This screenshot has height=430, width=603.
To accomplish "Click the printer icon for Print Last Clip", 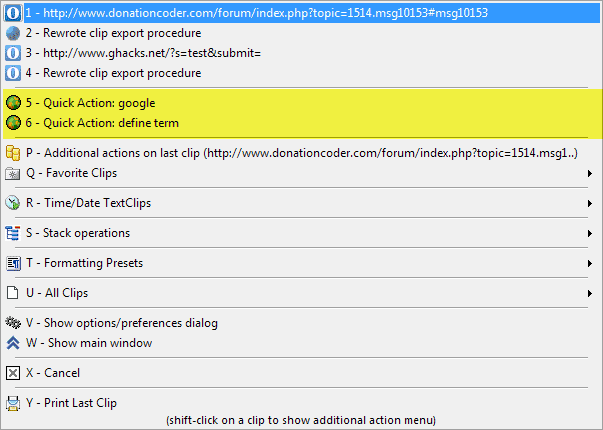I will [13, 403].
